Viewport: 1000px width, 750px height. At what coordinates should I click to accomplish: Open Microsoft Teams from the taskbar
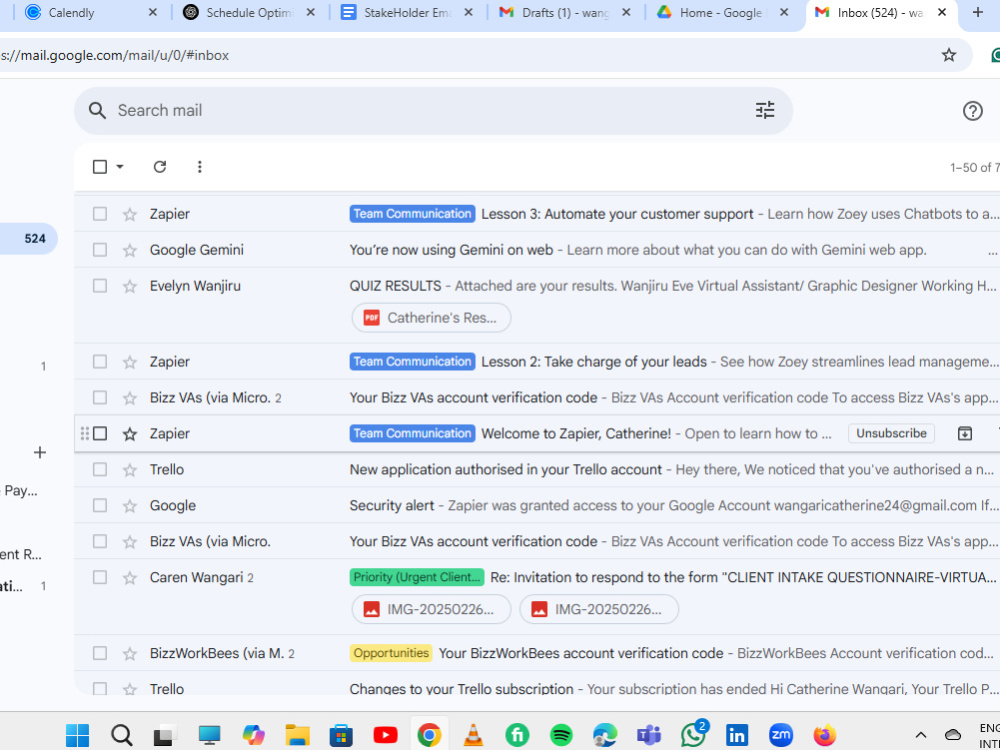[x=649, y=735]
